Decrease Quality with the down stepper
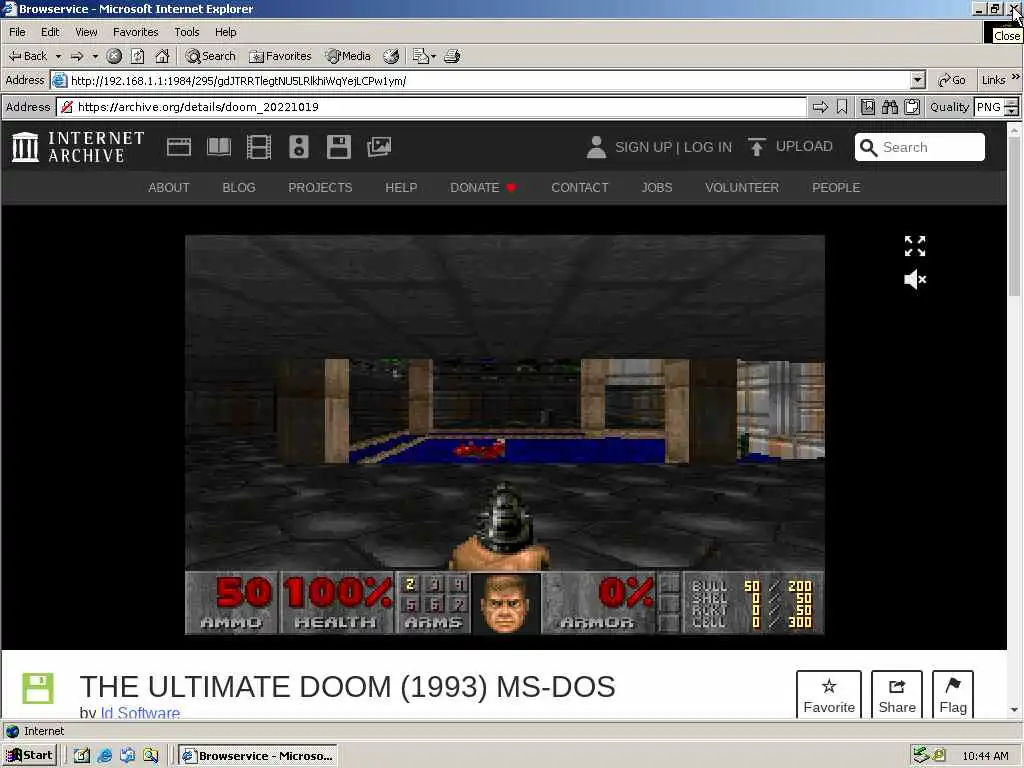 coord(1012,112)
